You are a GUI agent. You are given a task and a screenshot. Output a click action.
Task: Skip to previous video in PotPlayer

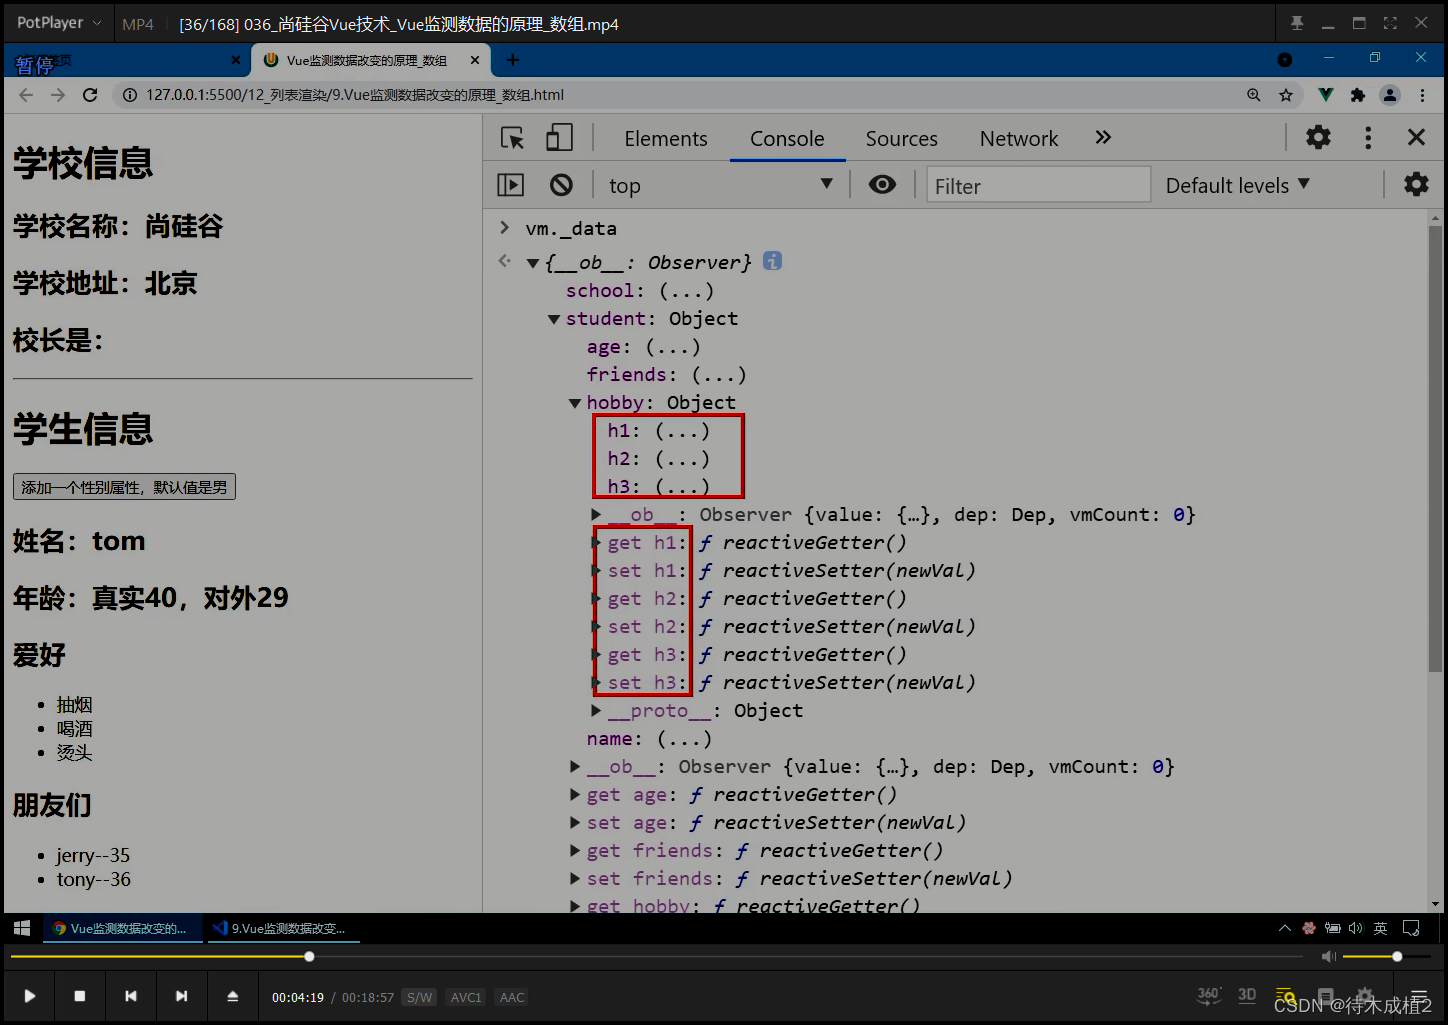(x=131, y=996)
